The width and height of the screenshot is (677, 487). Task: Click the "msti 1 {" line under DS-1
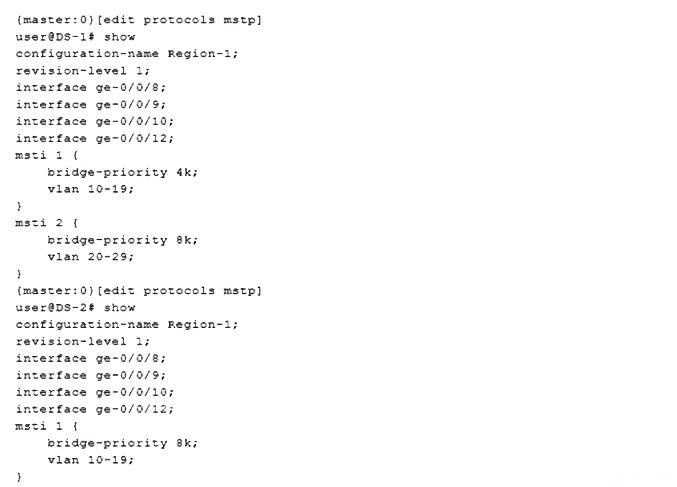click(x=40, y=155)
